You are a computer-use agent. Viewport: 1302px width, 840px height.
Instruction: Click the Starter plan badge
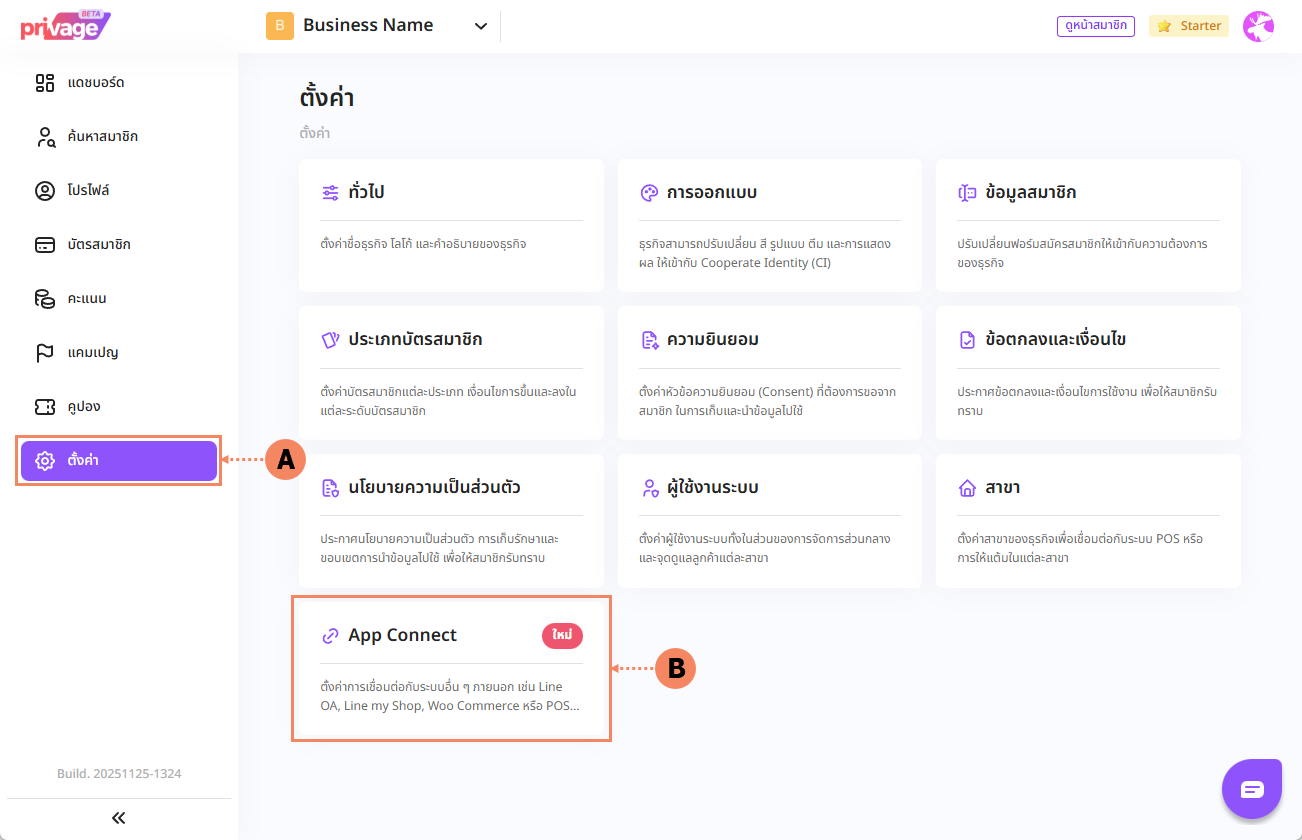1189,26
